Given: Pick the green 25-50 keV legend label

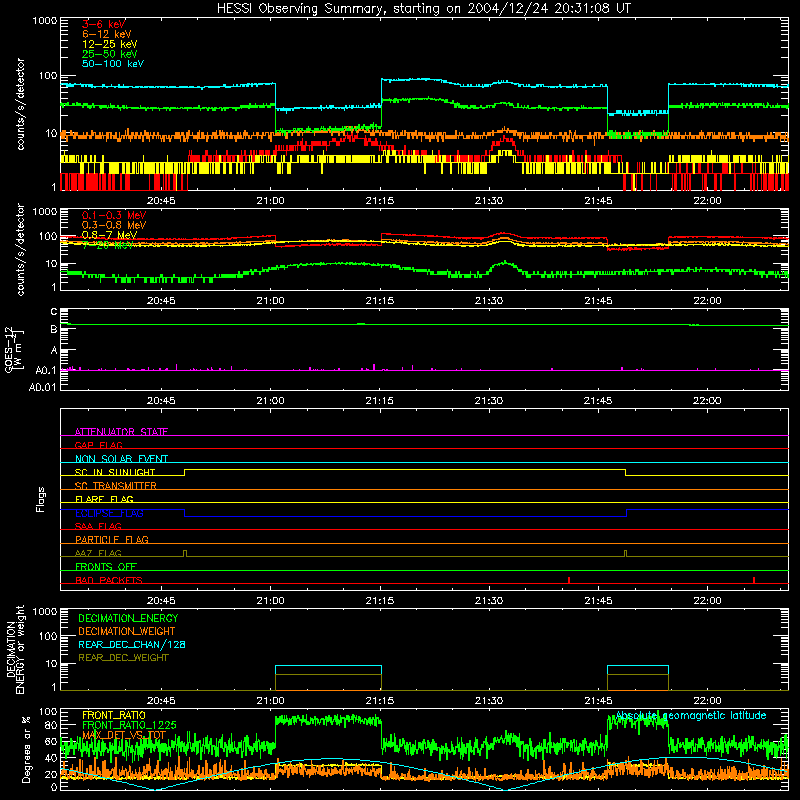Looking at the screenshot, I should pos(110,54).
